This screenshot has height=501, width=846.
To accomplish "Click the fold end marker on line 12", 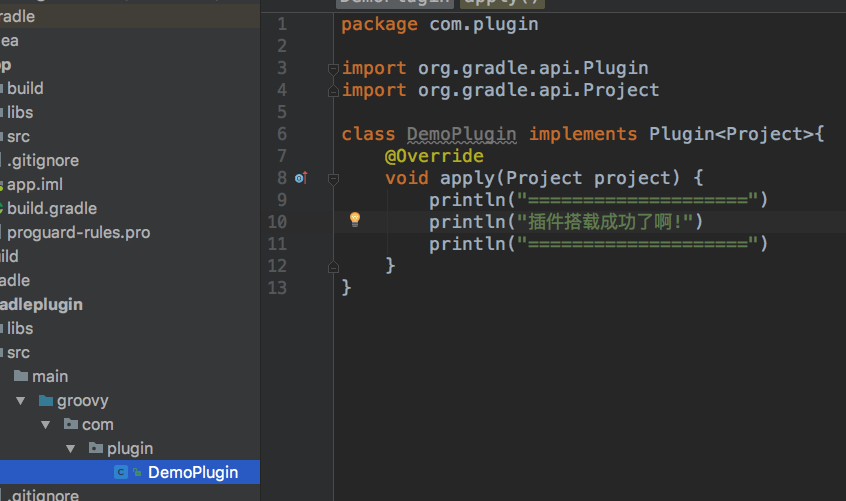I will tap(333, 266).
